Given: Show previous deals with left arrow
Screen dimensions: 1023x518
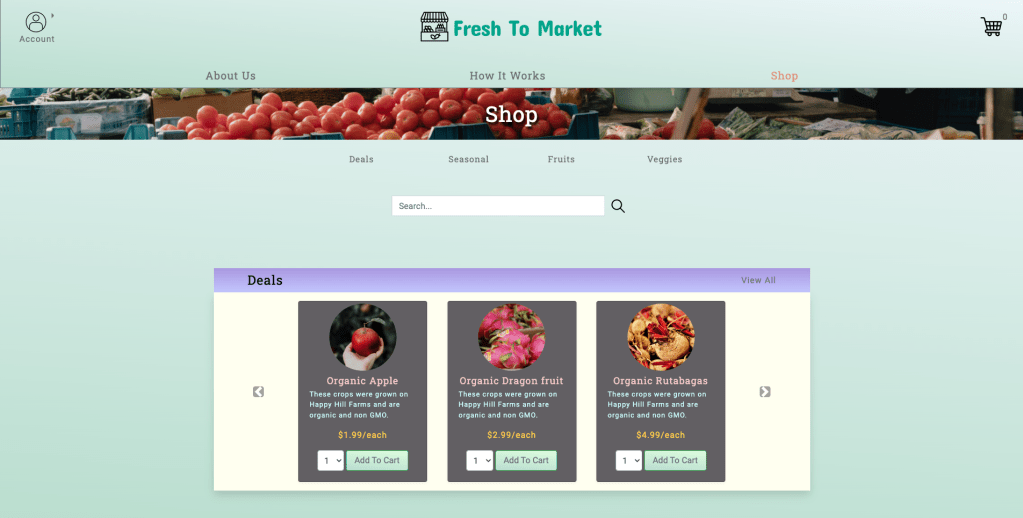Looking at the screenshot, I should coord(258,391).
